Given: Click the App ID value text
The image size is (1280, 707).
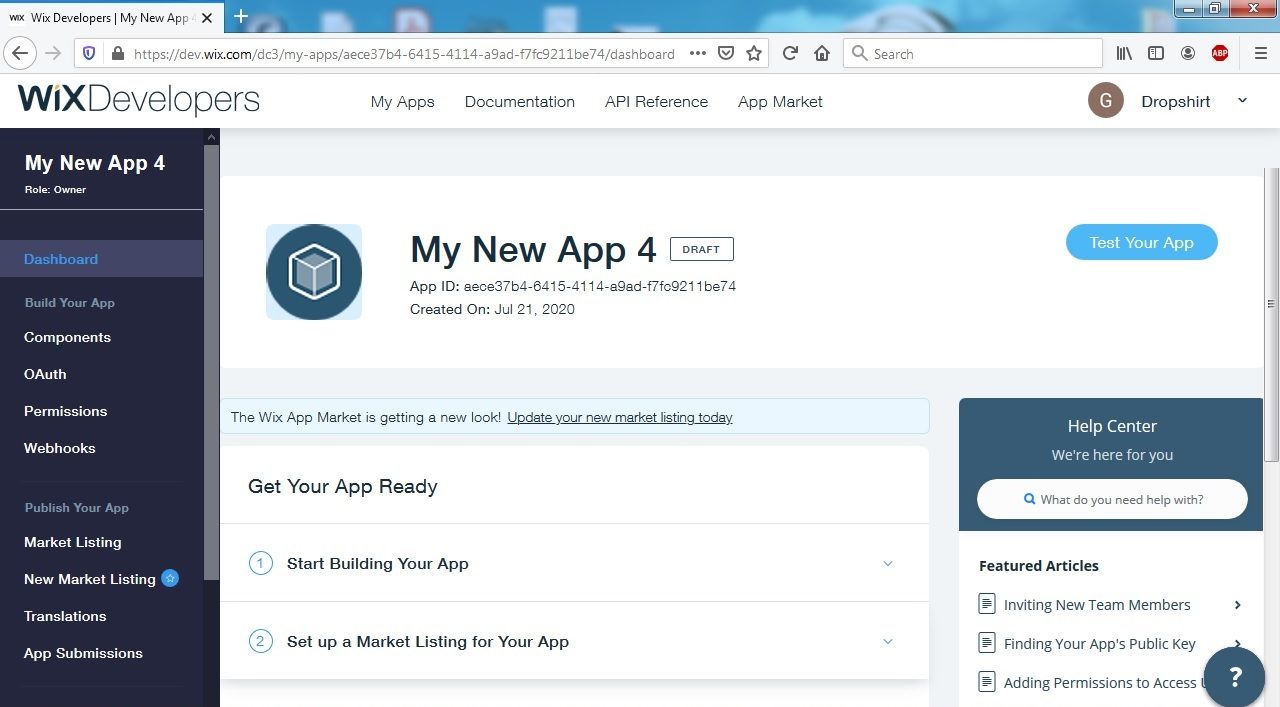Looking at the screenshot, I should click(x=600, y=286).
